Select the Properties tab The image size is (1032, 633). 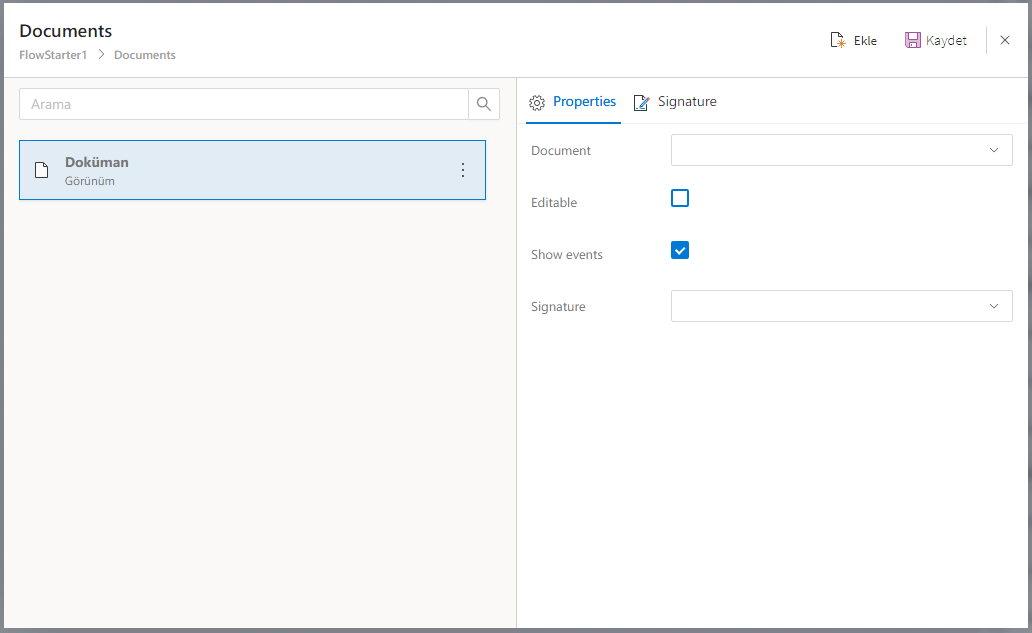584,102
